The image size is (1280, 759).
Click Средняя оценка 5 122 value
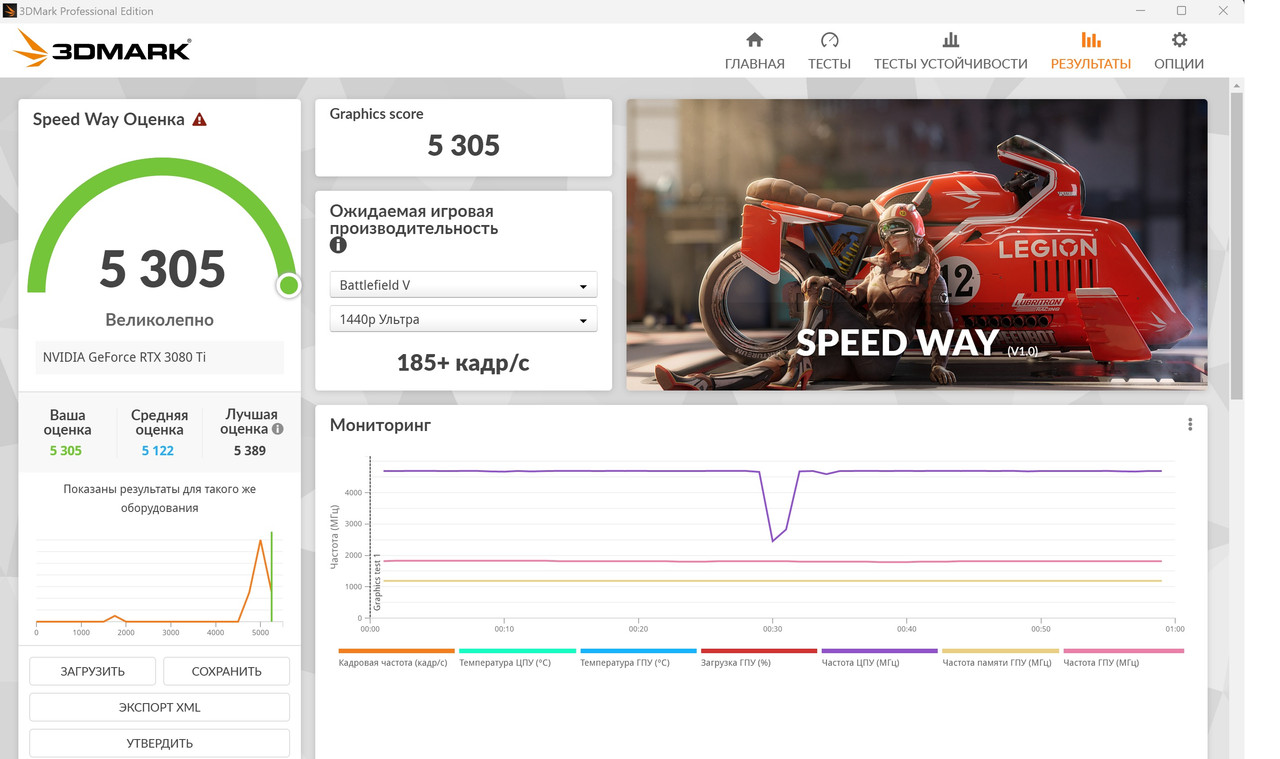[x=158, y=451]
